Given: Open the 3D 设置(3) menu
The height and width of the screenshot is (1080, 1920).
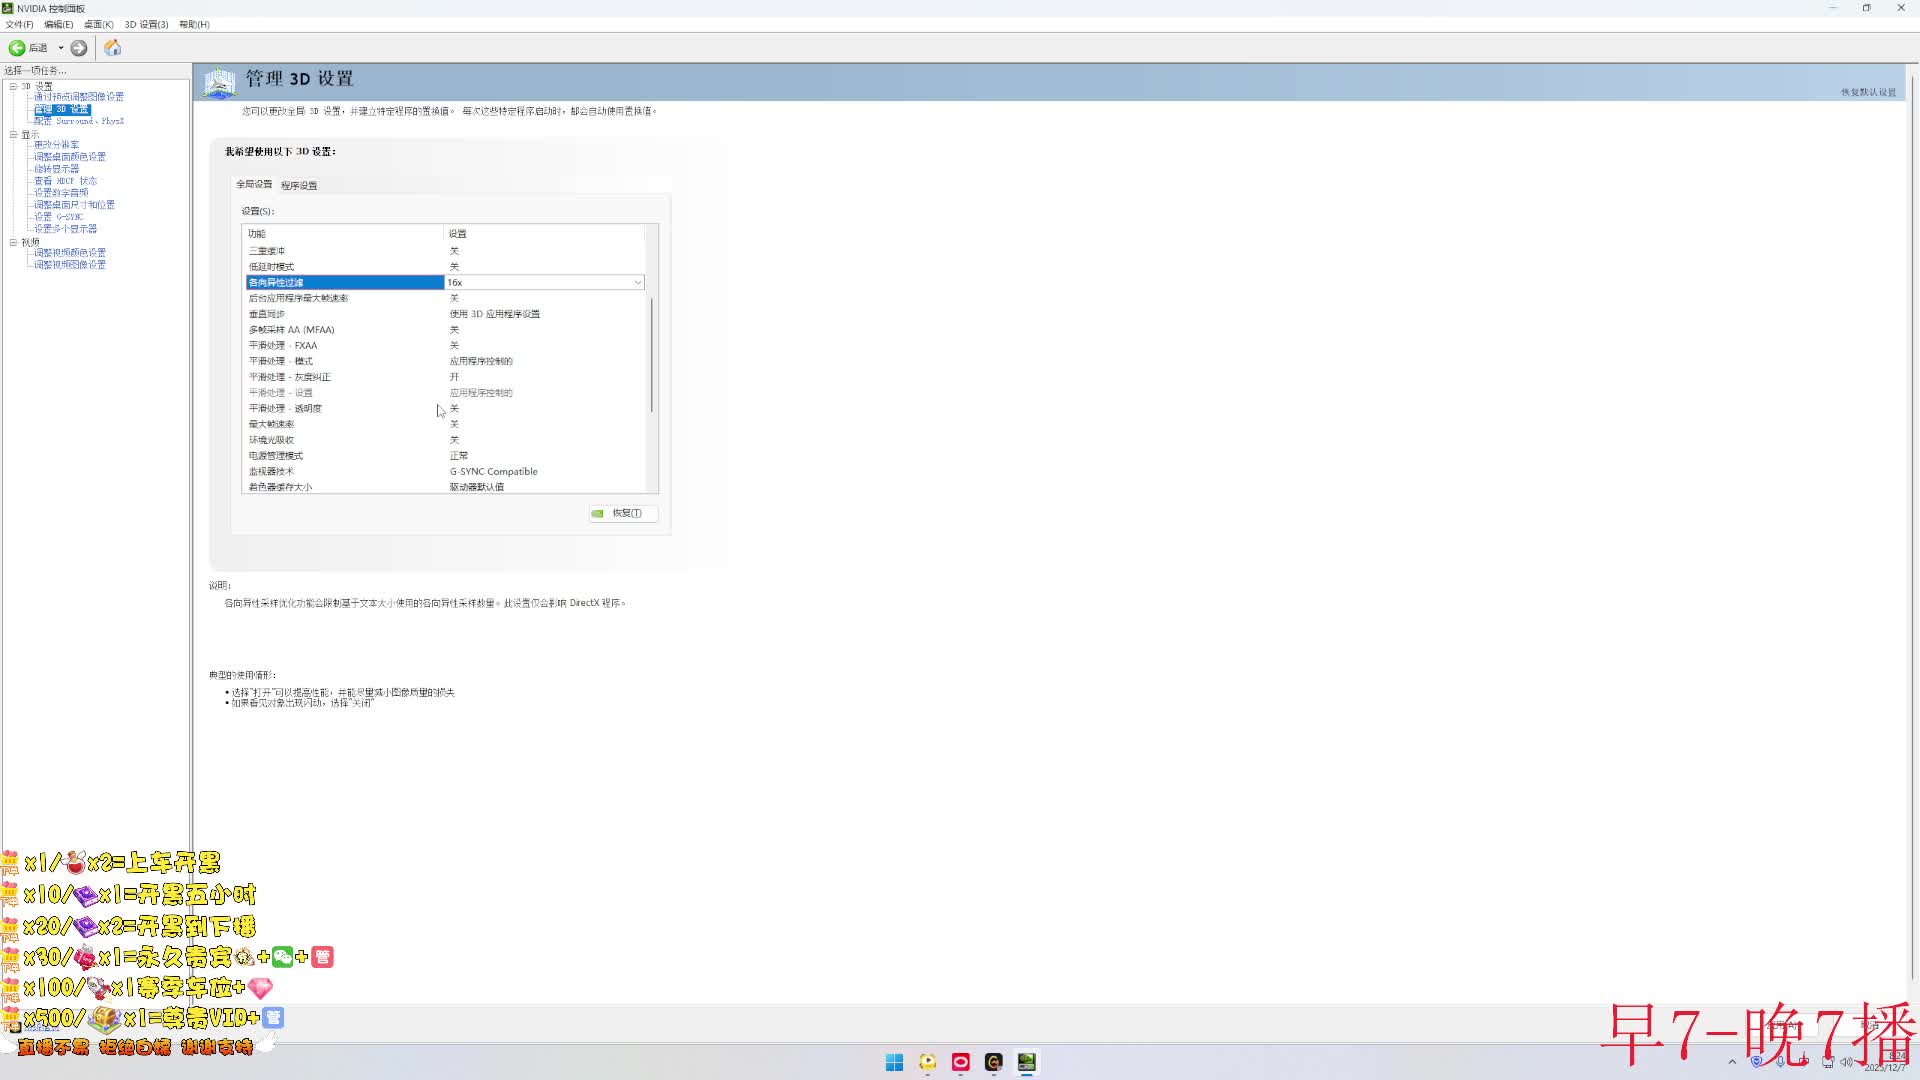Looking at the screenshot, I should [x=146, y=24].
